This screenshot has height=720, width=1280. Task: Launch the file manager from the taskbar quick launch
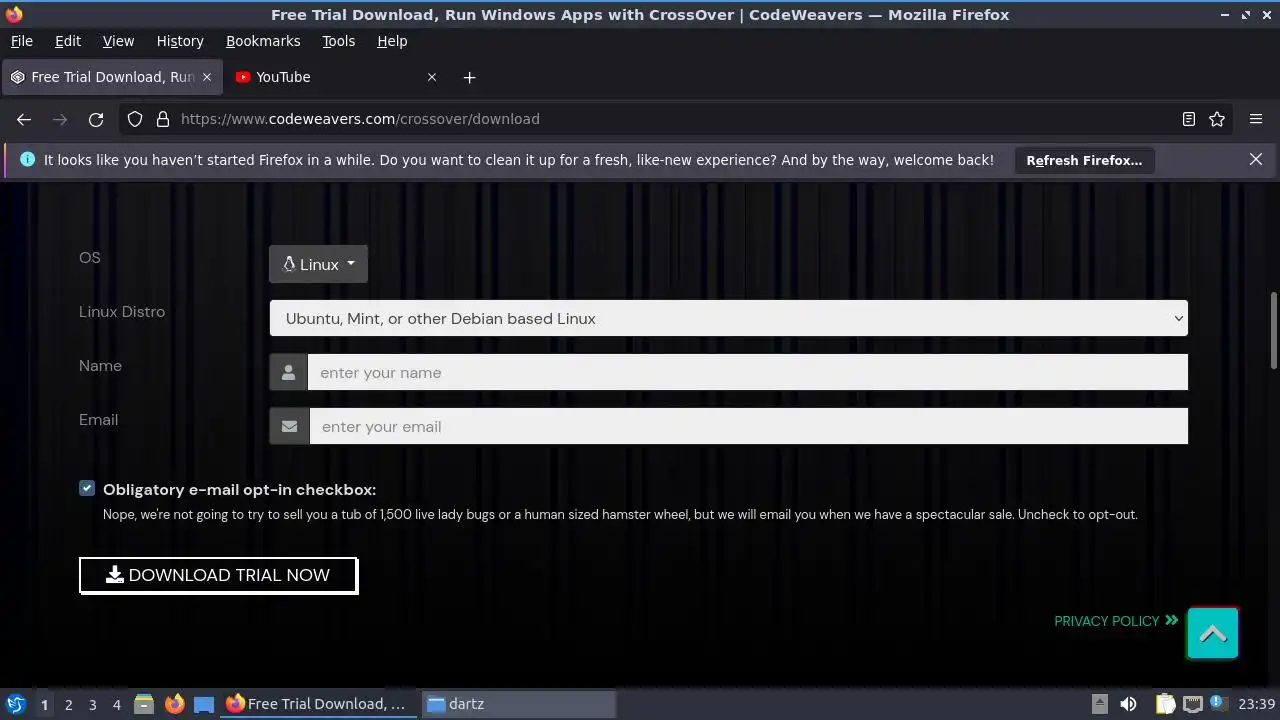143,704
